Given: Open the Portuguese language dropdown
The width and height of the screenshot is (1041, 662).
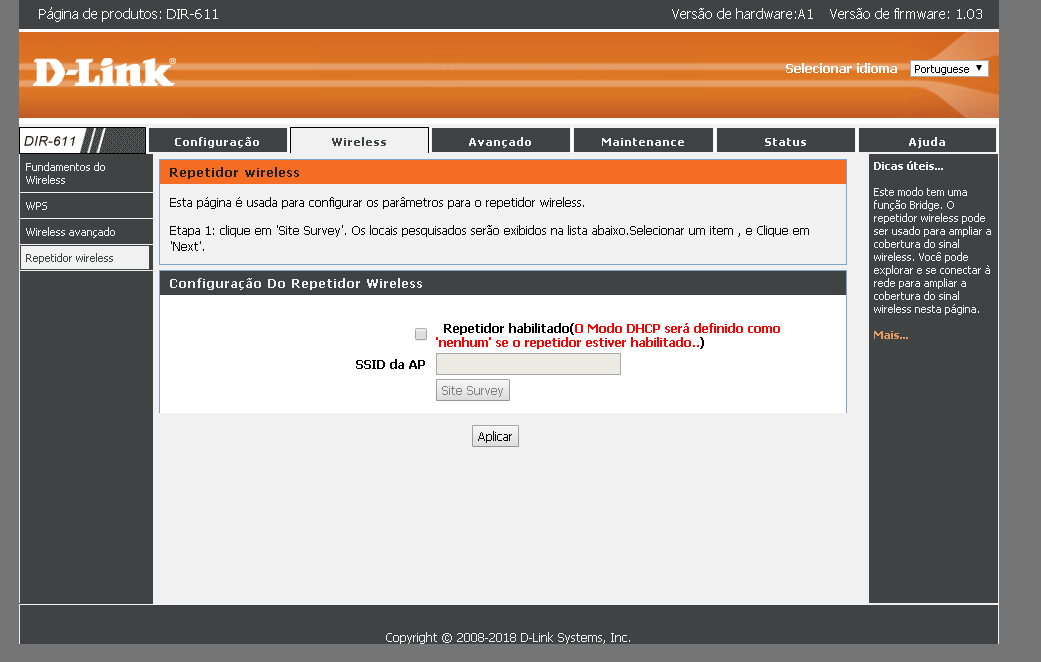Looking at the screenshot, I should [x=949, y=68].
